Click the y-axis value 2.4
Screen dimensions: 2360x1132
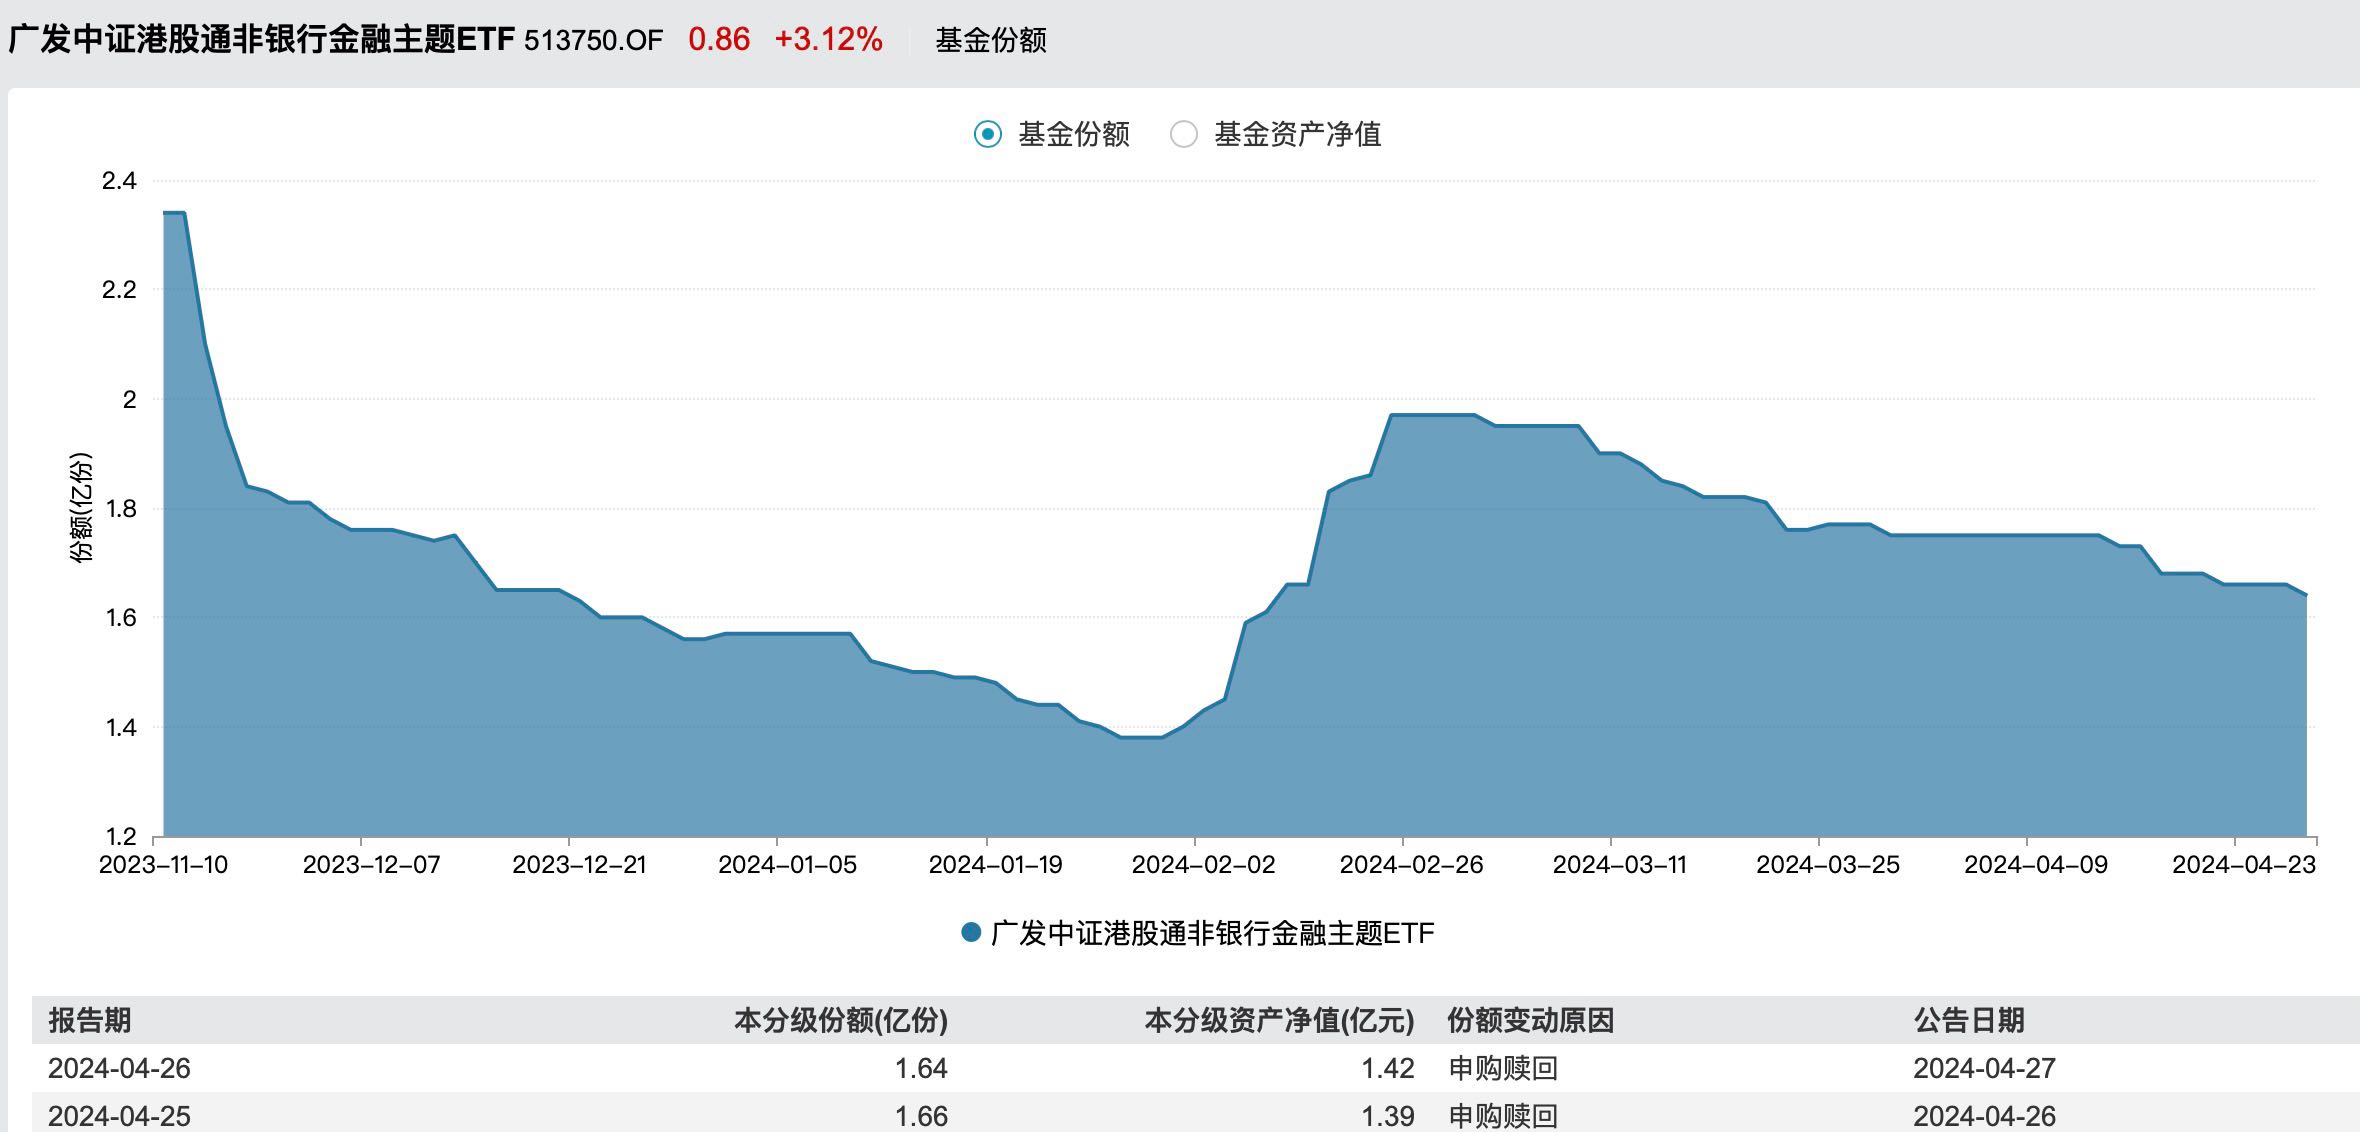pyautogui.click(x=119, y=181)
